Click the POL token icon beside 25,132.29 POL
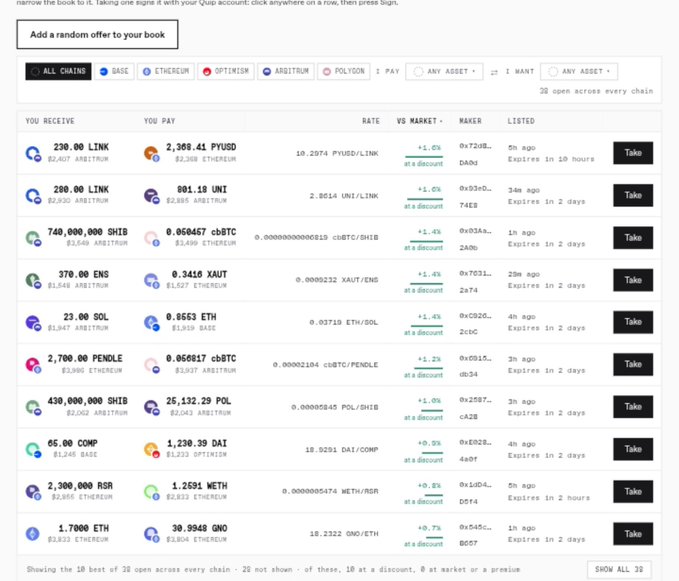The height and width of the screenshot is (581, 679). [x=152, y=407]
